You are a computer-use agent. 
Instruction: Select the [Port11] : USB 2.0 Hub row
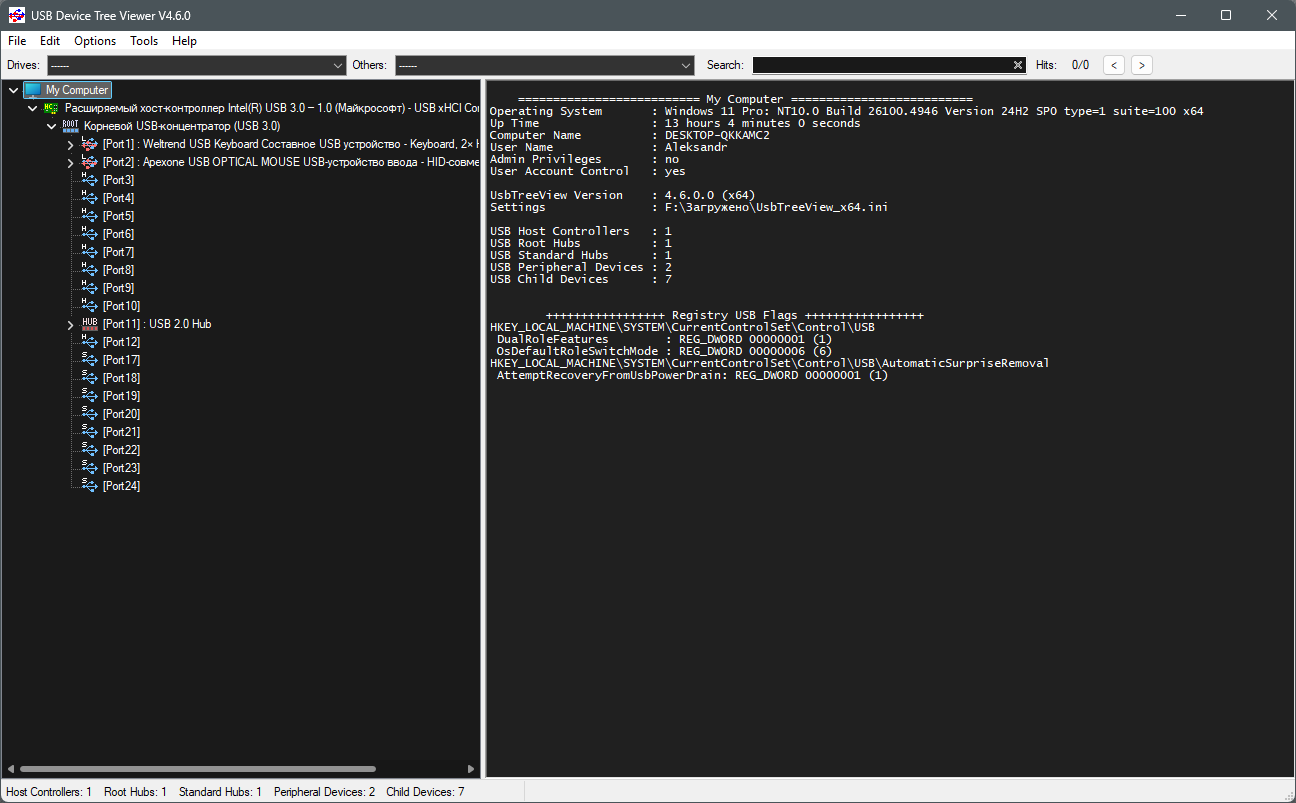157,324
